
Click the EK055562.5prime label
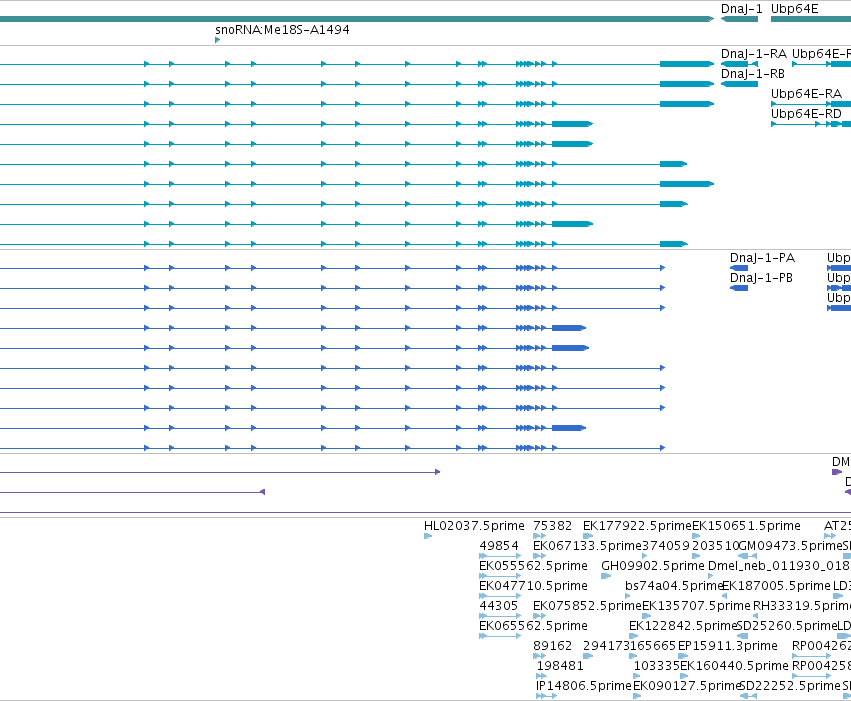533,566
